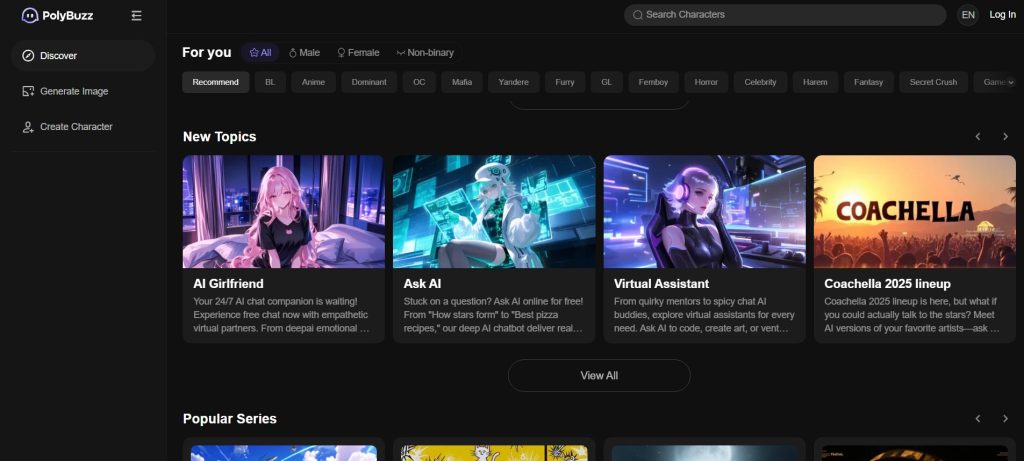Open the Coachella topic image
The width and height of the screenshot is (1024, 461).
[x=914, y=212]
